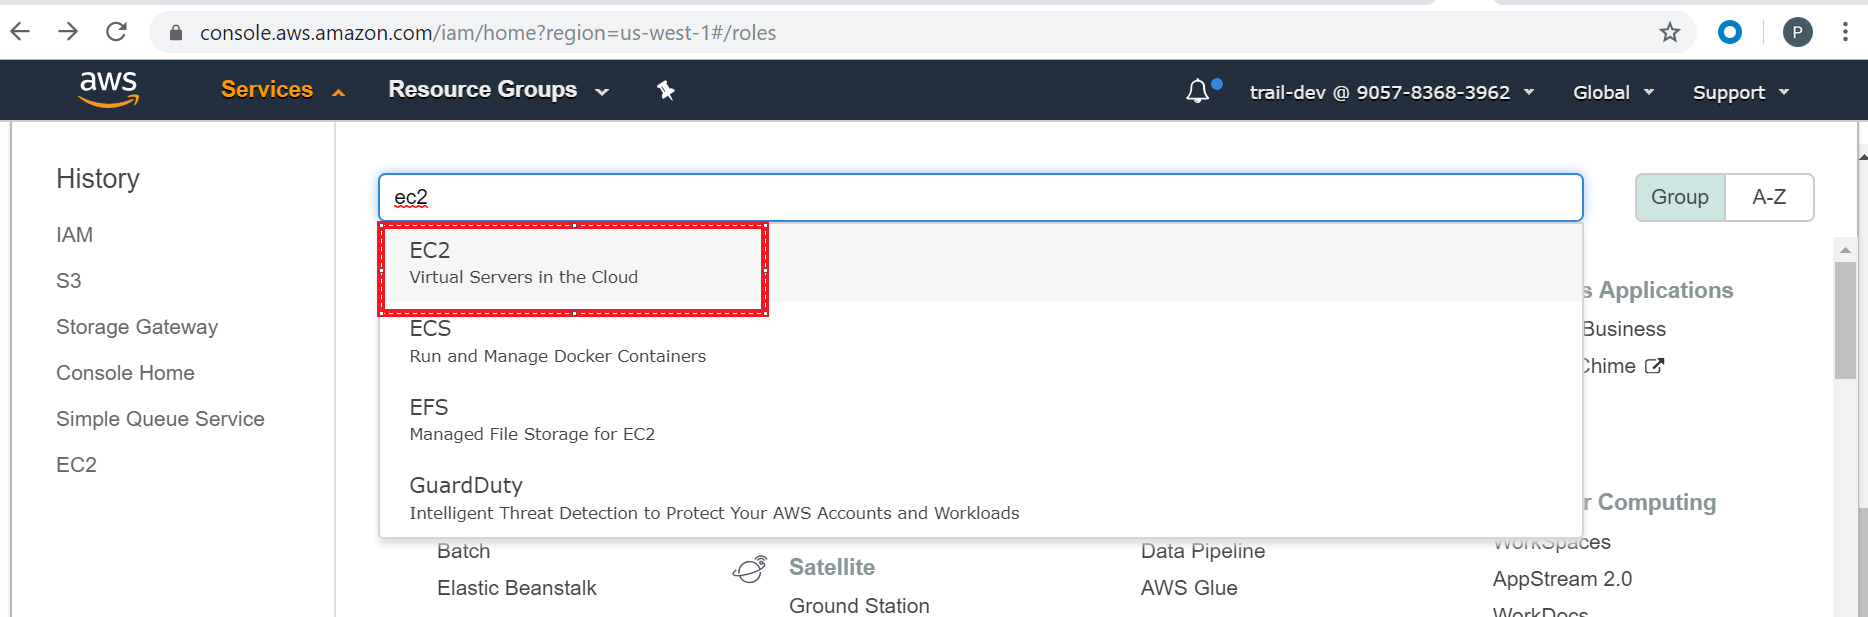Click the service search field containing ec2
Viewport: 1868px width, 617px height.
click(x=980, y=197)
